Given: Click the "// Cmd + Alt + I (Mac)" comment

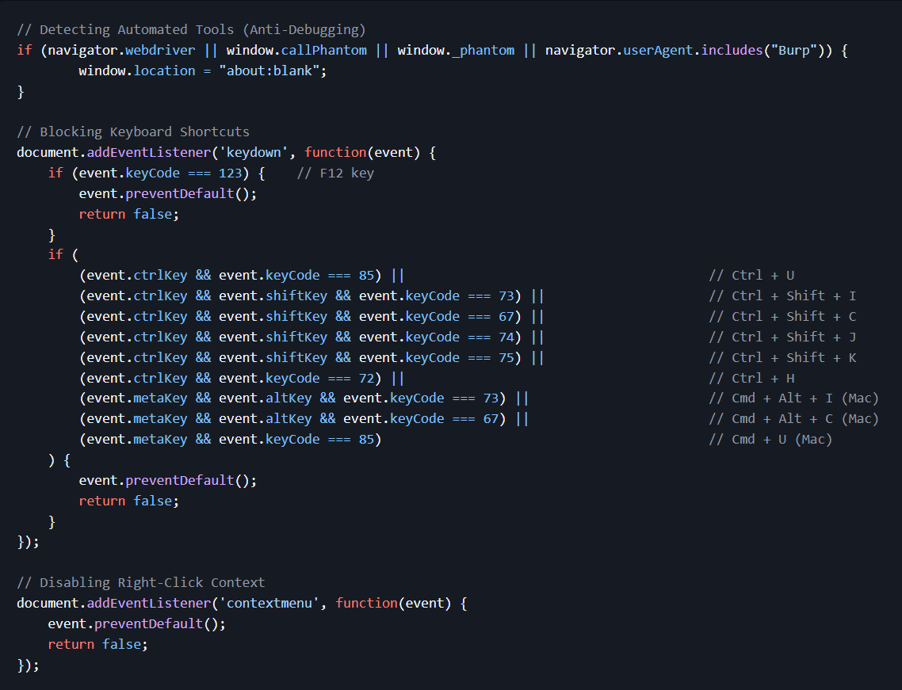Looking at the screenshot, I should point(793,398).
